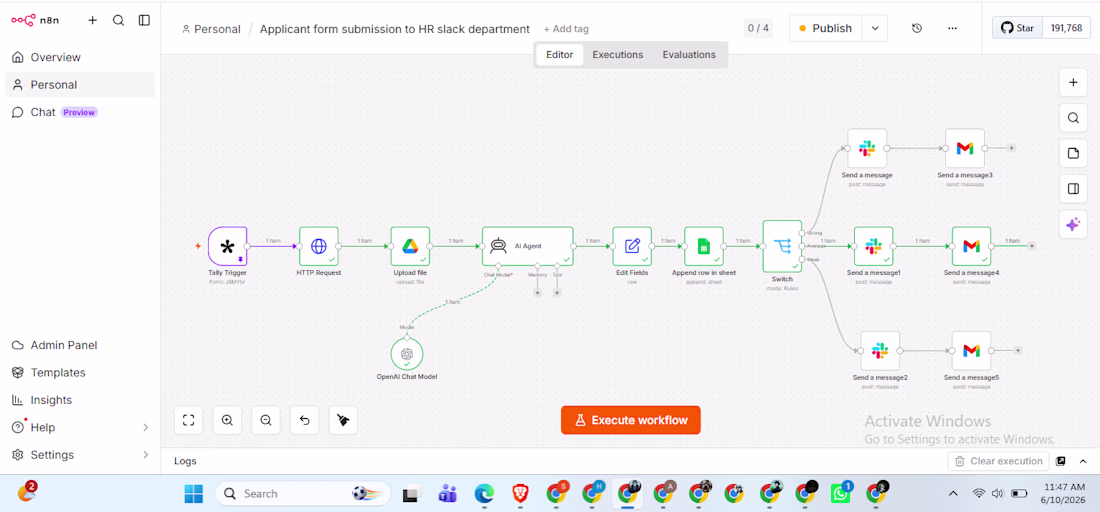Click the GitHub Star button
The width and height of the screenshot is (1100, 512).
point(1017,28)
